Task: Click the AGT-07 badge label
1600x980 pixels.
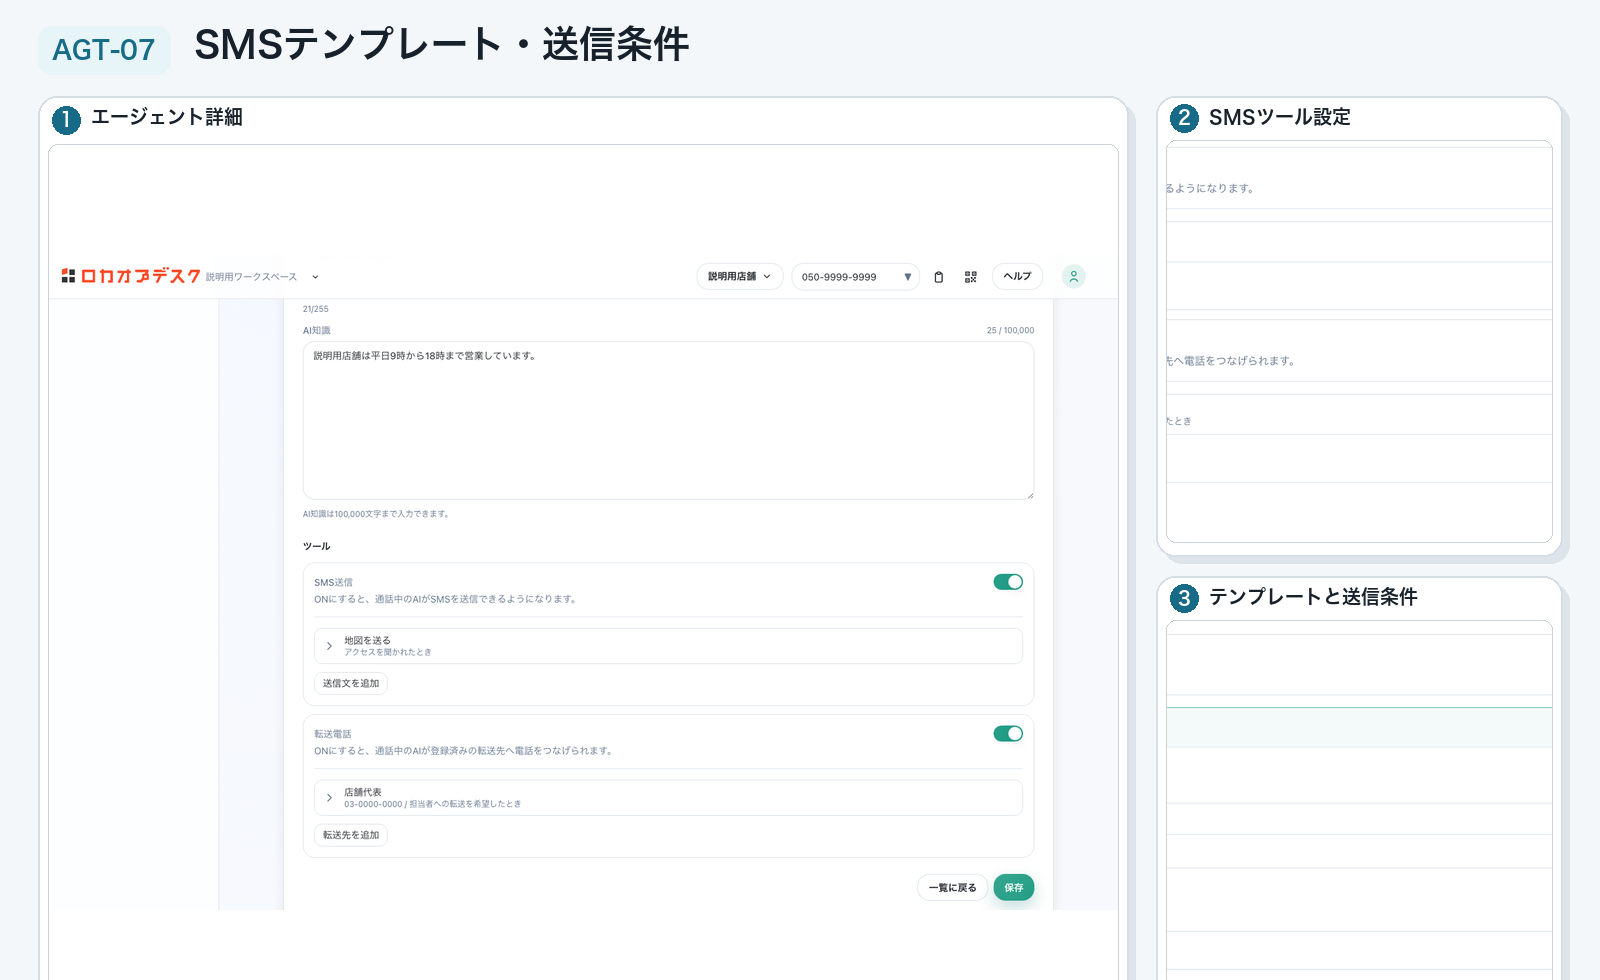Action: pos(104,50)
